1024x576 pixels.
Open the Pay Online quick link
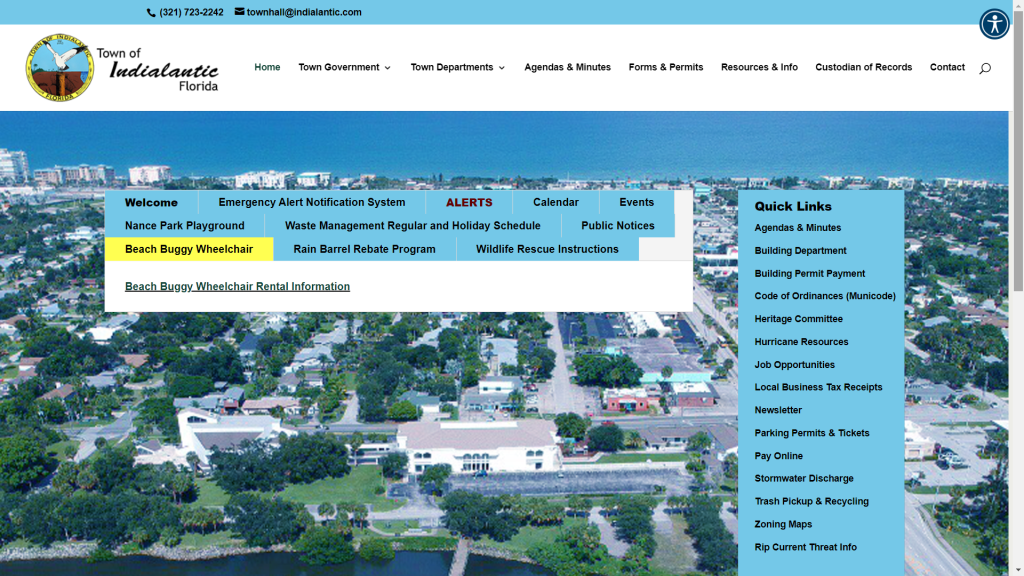pos(779,455)
